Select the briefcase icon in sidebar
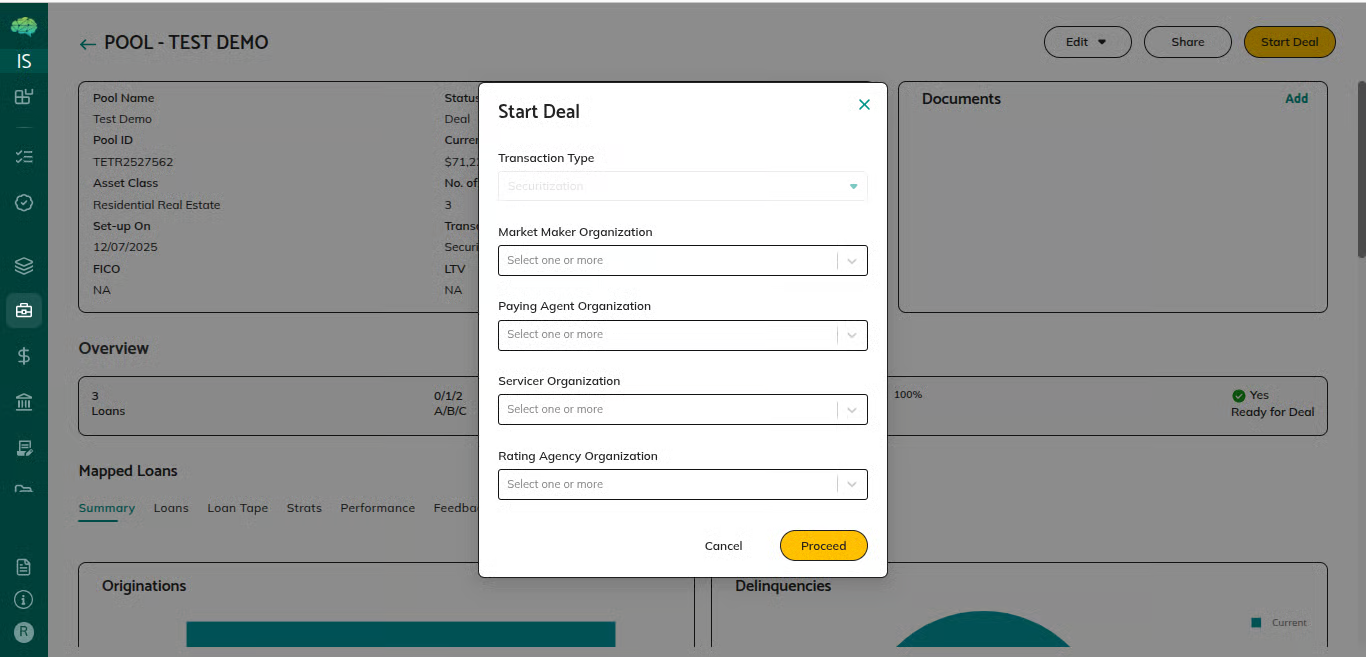 click(24, 311)
